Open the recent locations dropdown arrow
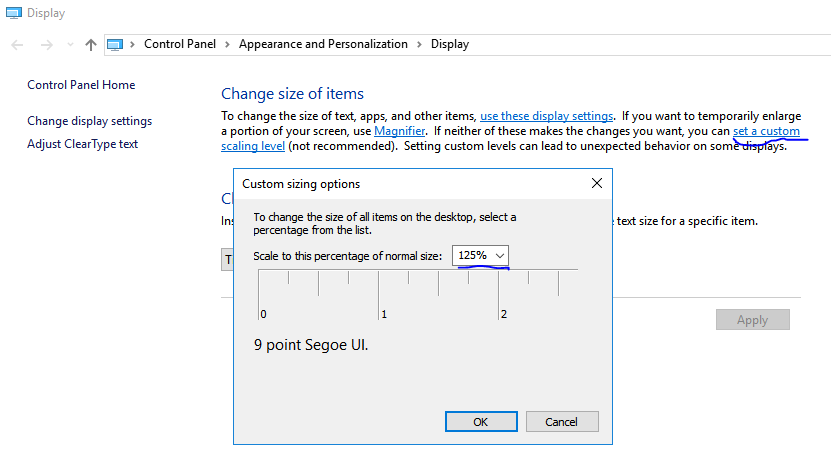This screenshot has width=831, height=455. [x=70, y=45]
